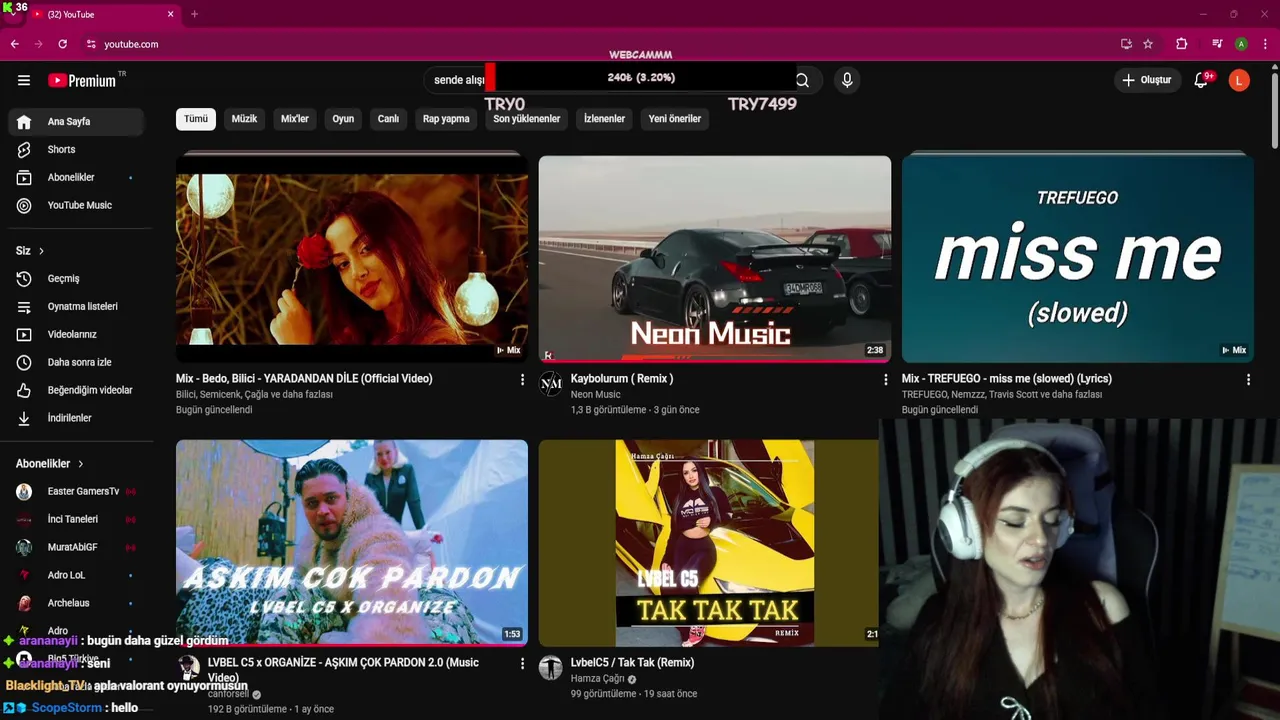Screen dimensions: 1280x720
Task: Go to Ana Sayfa in sidebar
Action: coord(77,121)
